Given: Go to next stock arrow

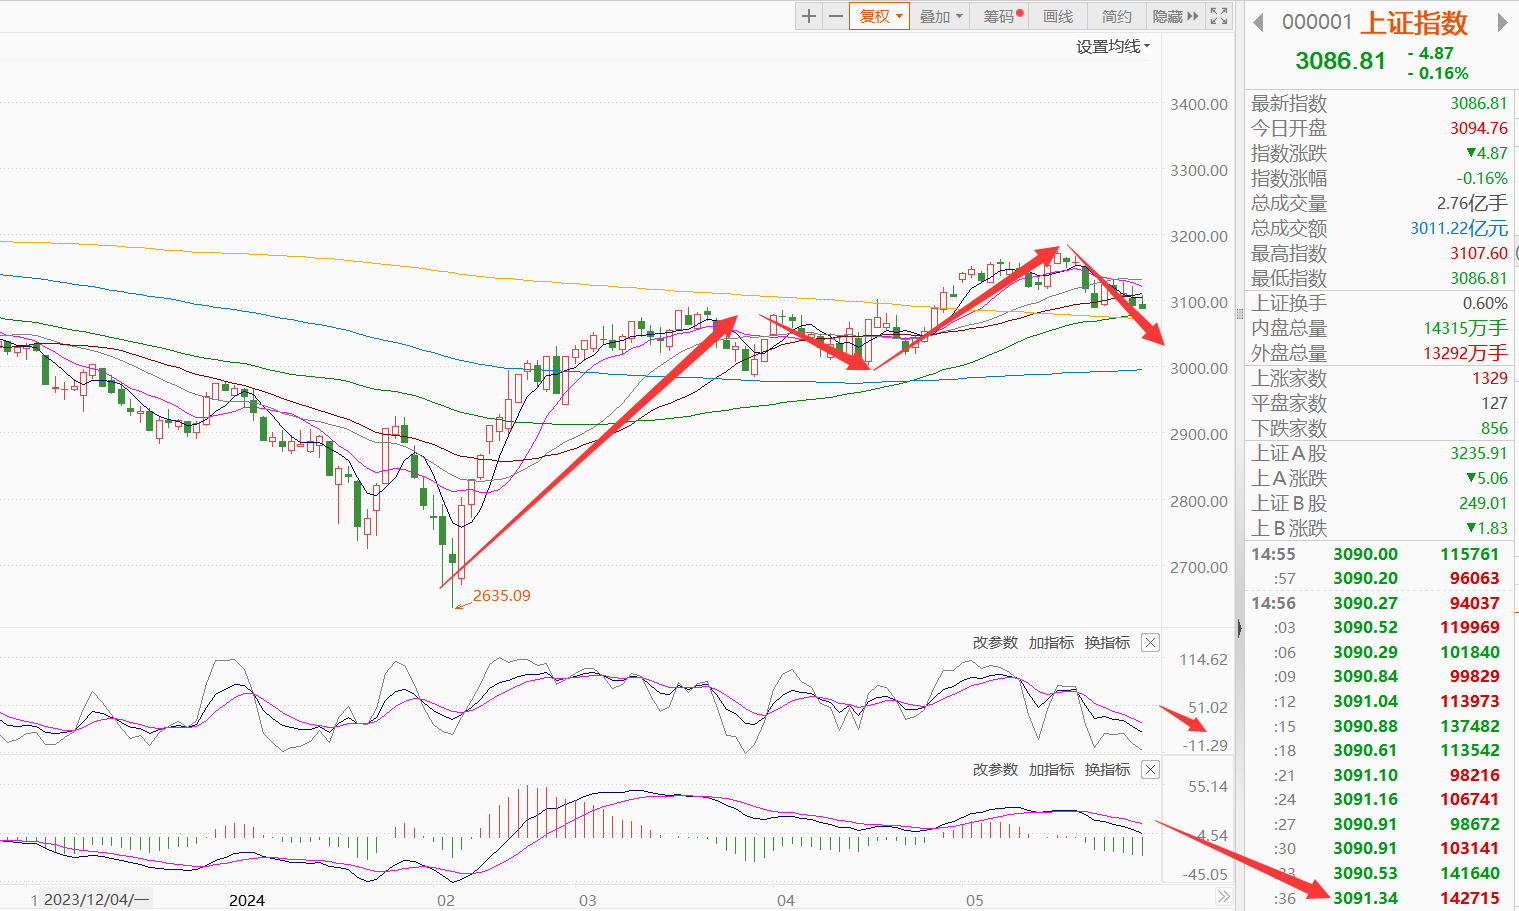Looking at the screenshot, I should tap(1502, 23).
